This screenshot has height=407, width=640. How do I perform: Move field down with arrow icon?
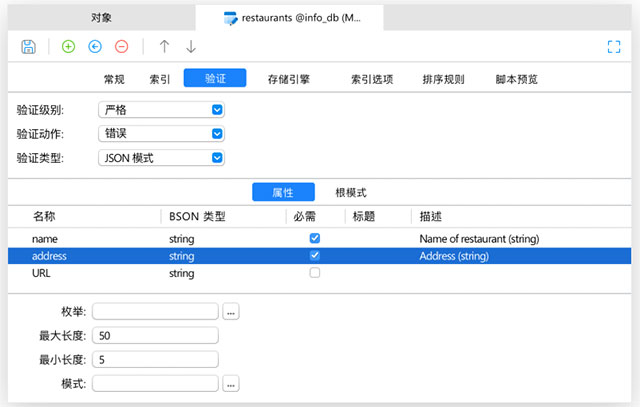tap(191, 47)
